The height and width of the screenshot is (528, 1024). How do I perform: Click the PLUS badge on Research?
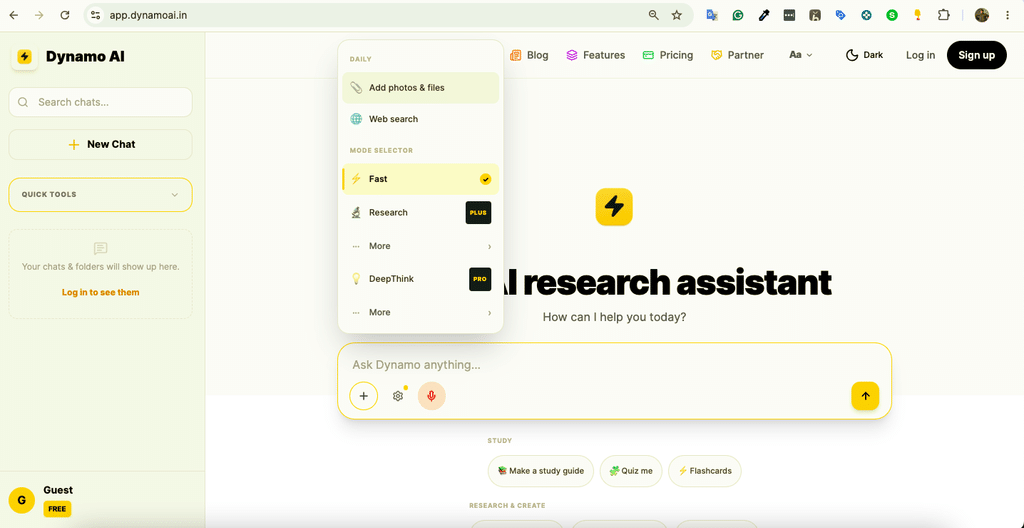478,212
